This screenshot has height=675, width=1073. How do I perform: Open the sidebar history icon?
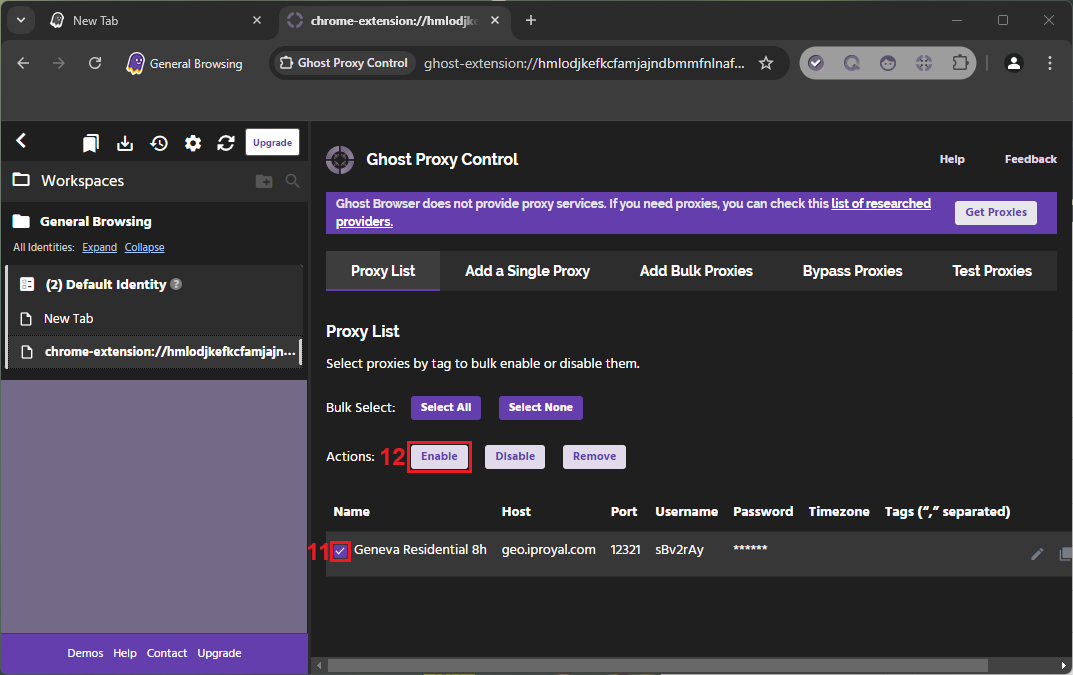[159, 143]
